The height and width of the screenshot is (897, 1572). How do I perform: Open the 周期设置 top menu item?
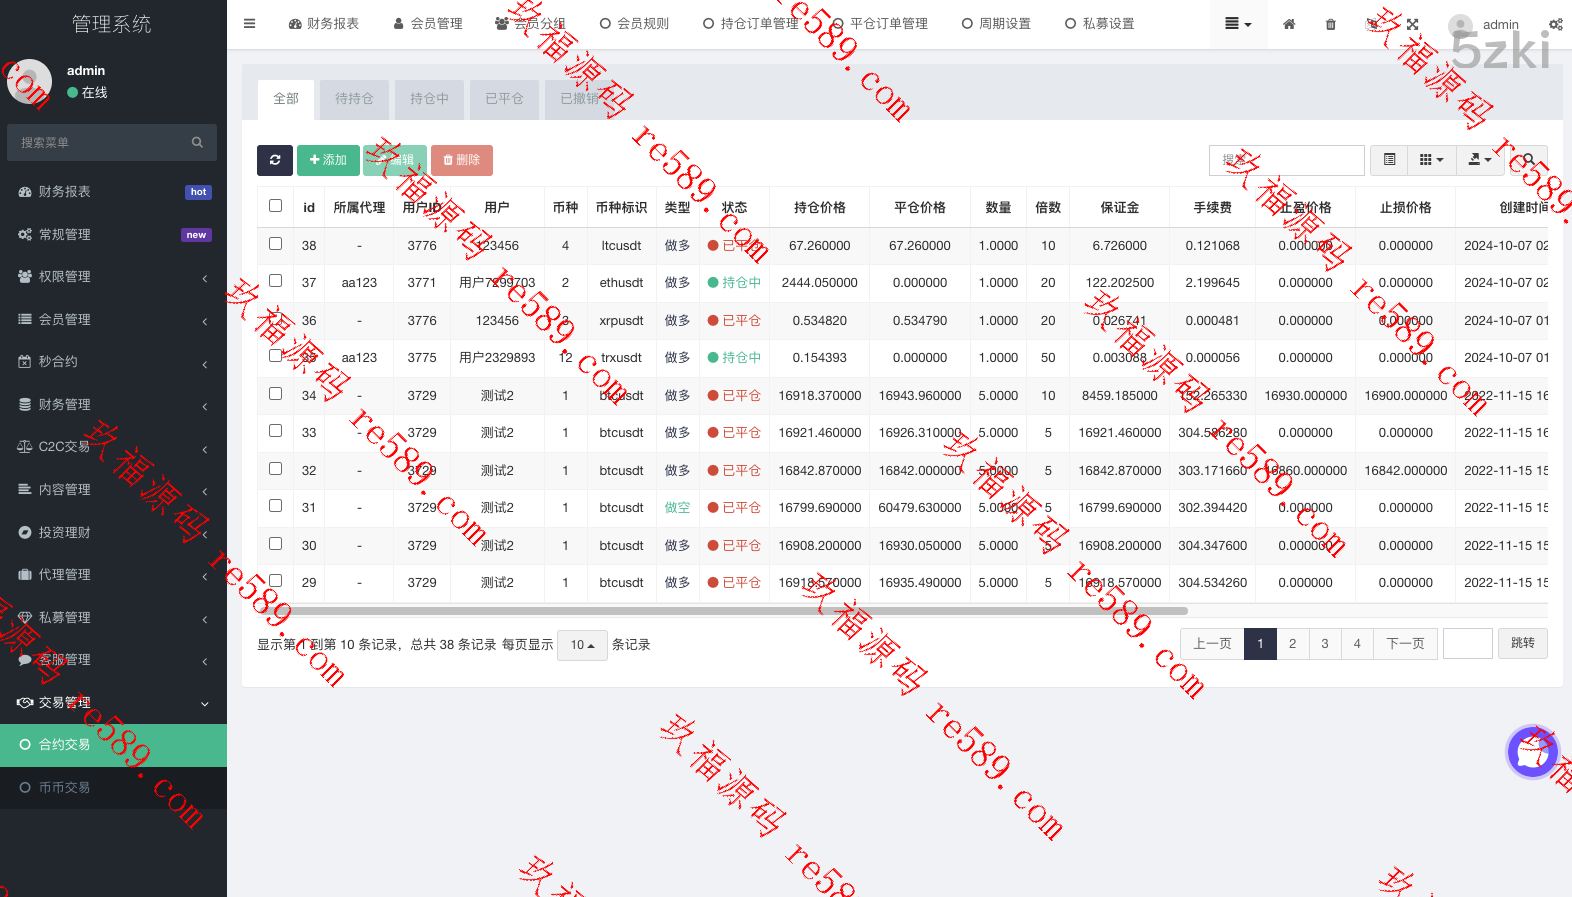[996, 24]
